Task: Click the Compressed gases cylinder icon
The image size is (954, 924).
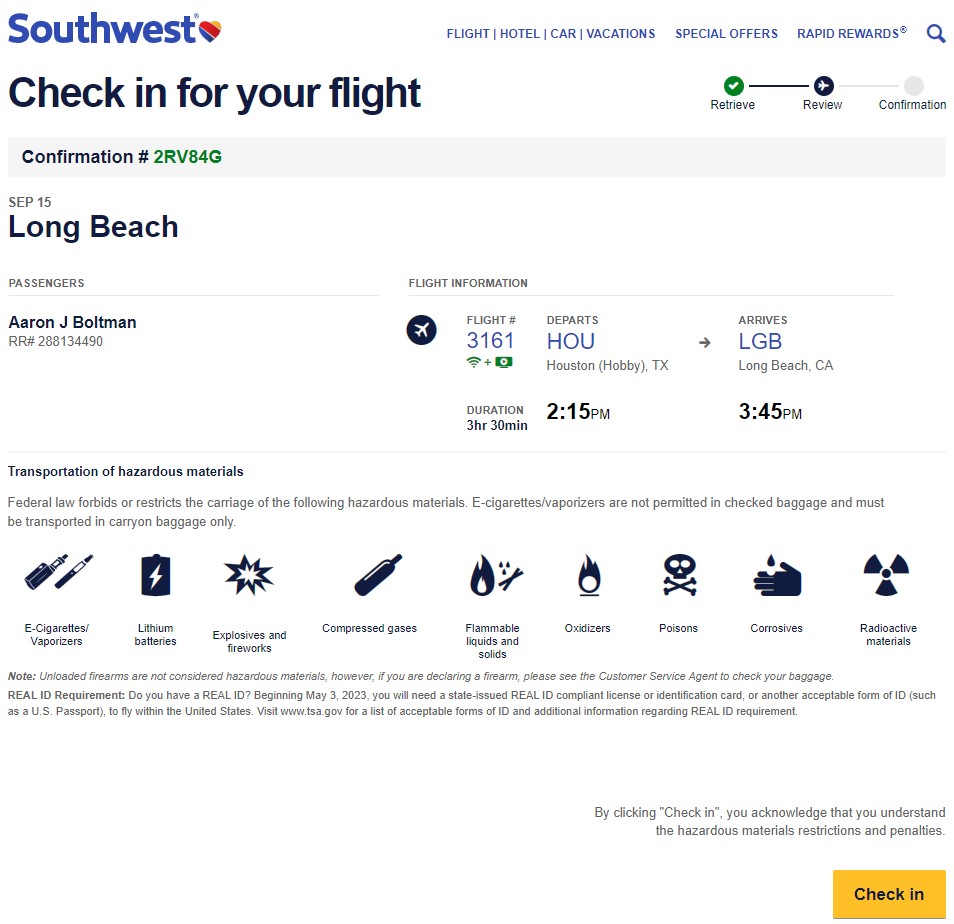Action: point(377,574)
